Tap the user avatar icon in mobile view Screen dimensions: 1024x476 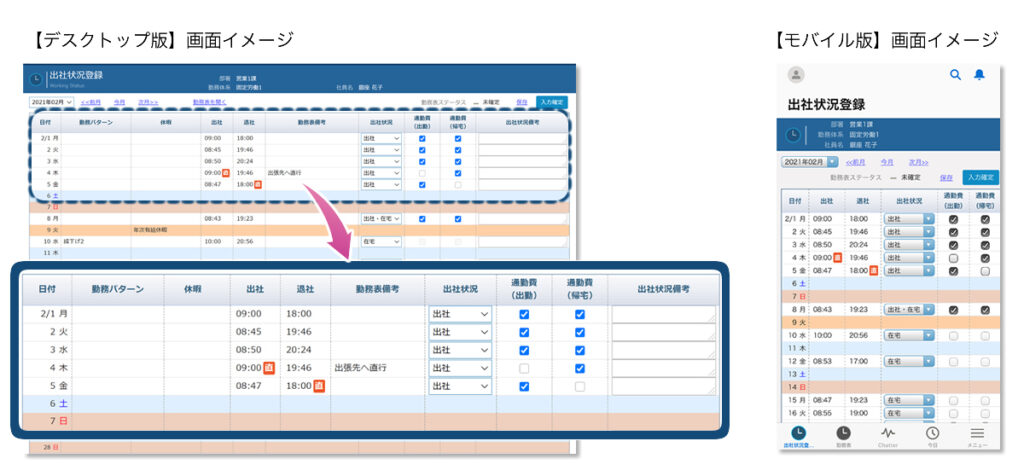[x=796, y=75]
